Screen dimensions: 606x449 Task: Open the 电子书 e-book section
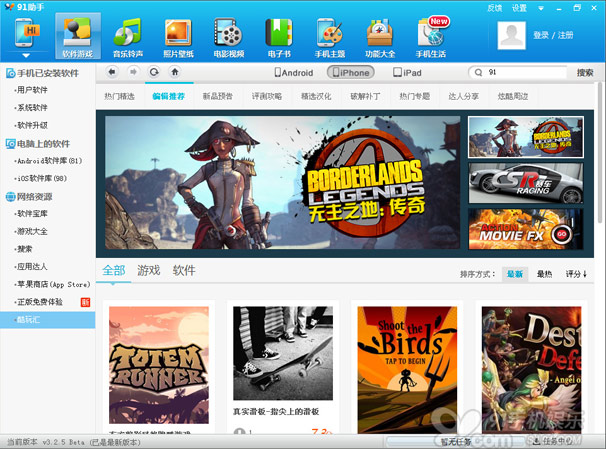pyautogui.click(x=279, y=37)
